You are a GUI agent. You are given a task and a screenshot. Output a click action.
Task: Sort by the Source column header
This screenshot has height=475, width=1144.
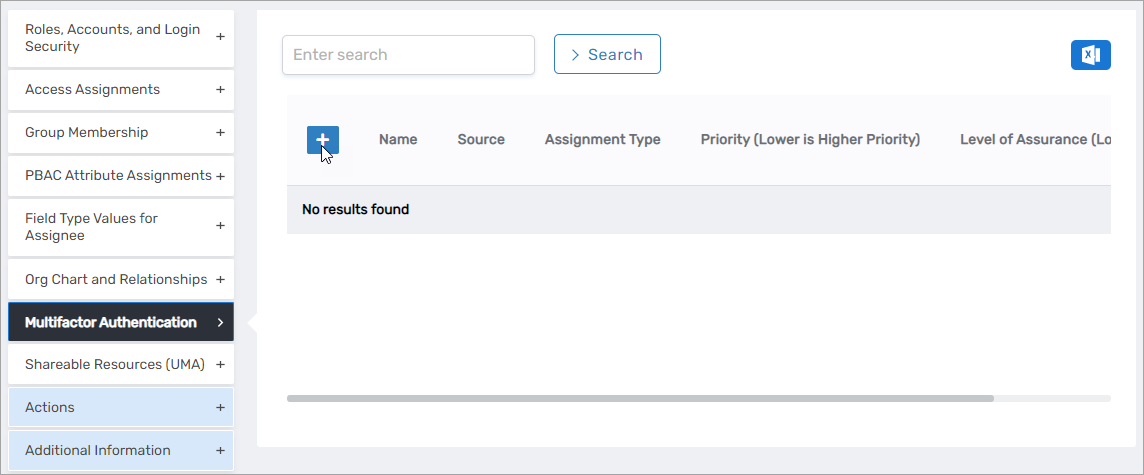[481, 140]
